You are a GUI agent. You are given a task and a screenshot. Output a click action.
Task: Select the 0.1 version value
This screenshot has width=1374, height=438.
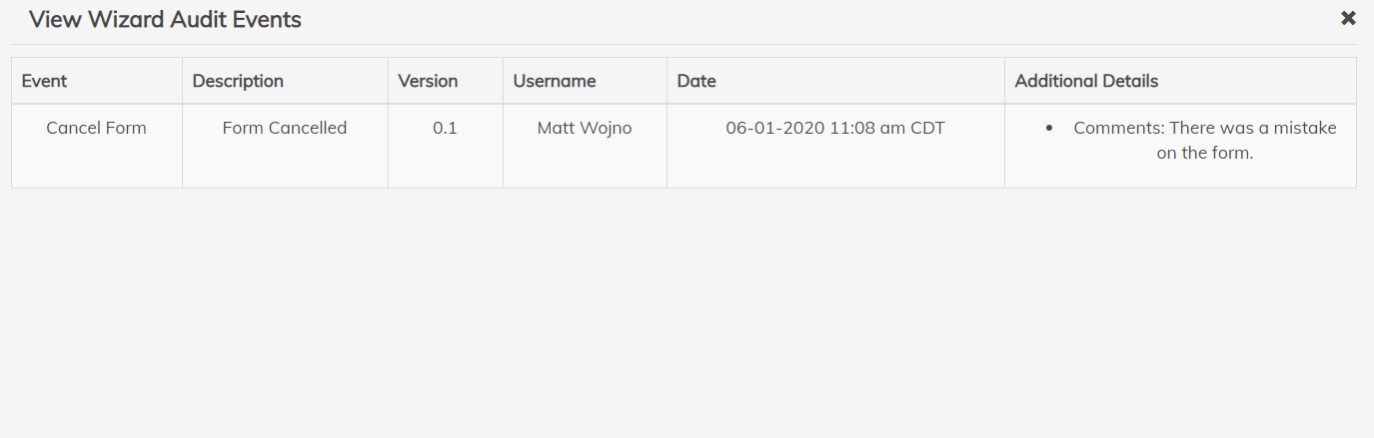click(445, 128)
